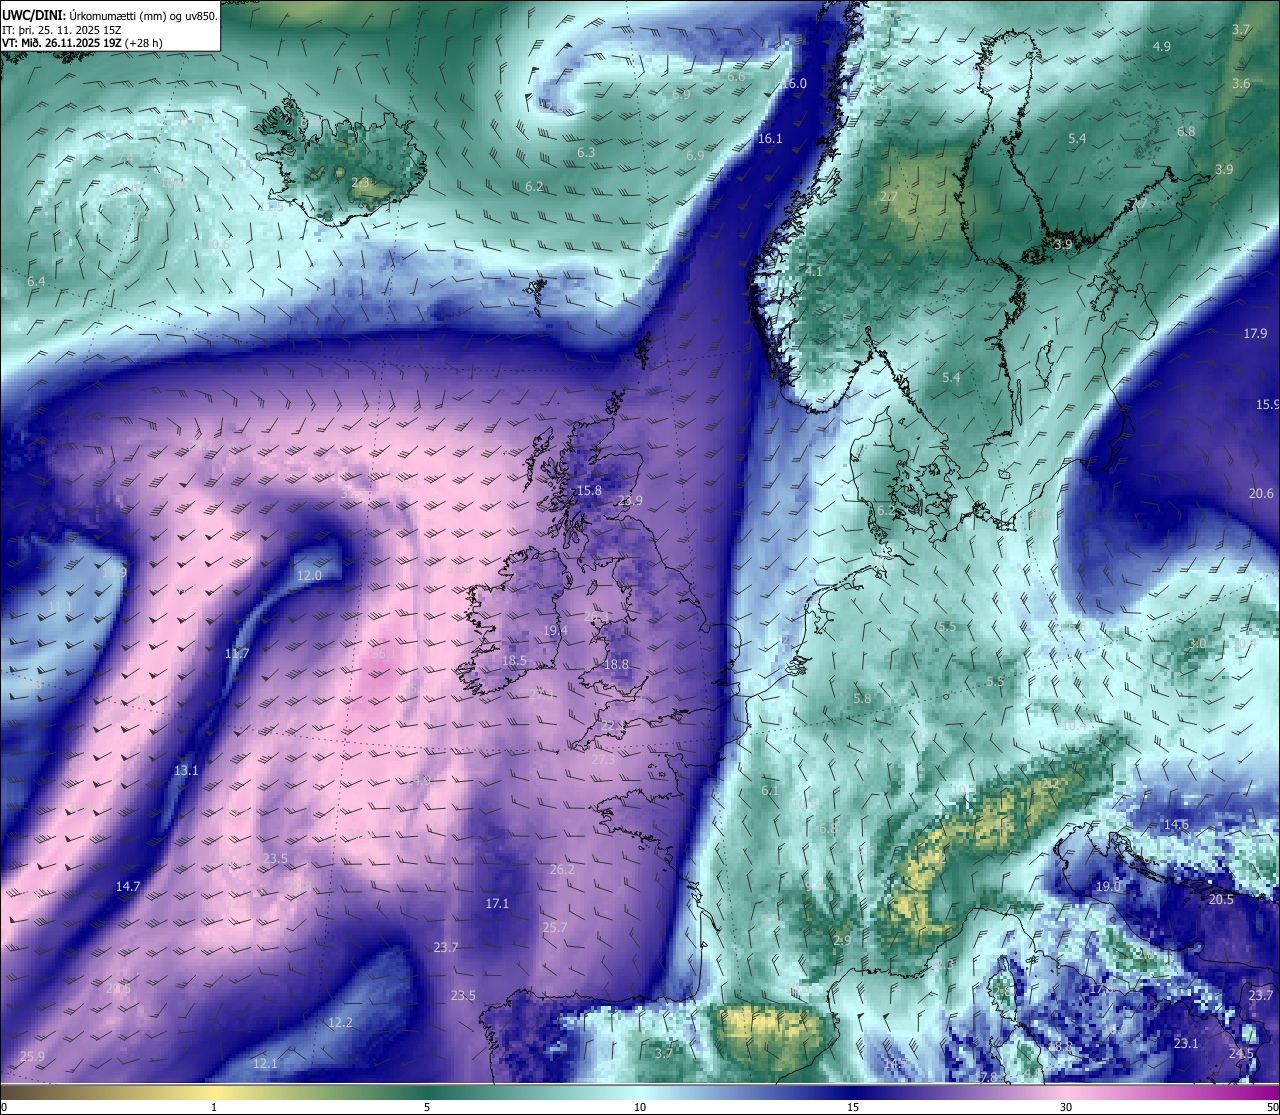Image resolution: width=1280 pixels, height=1115 pixels.
Task: Select the 15.9 value label
Action: [x=1267, y=405]
